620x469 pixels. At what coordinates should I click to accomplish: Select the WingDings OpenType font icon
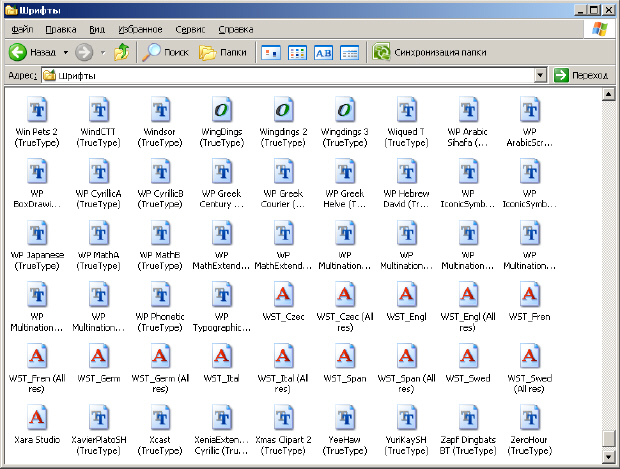[222, 110]
